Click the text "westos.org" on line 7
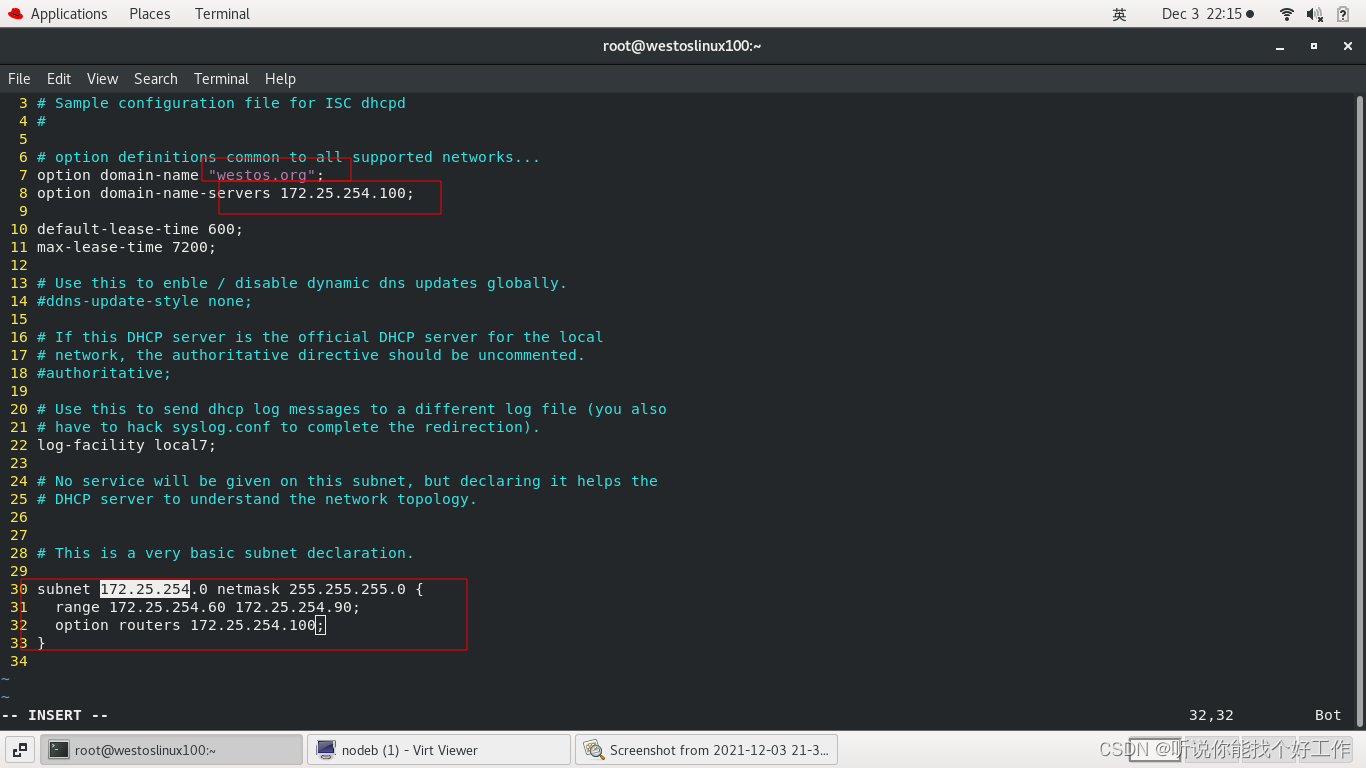The width and height of the screenshot is (1366, 768). [x=262, y=175]
